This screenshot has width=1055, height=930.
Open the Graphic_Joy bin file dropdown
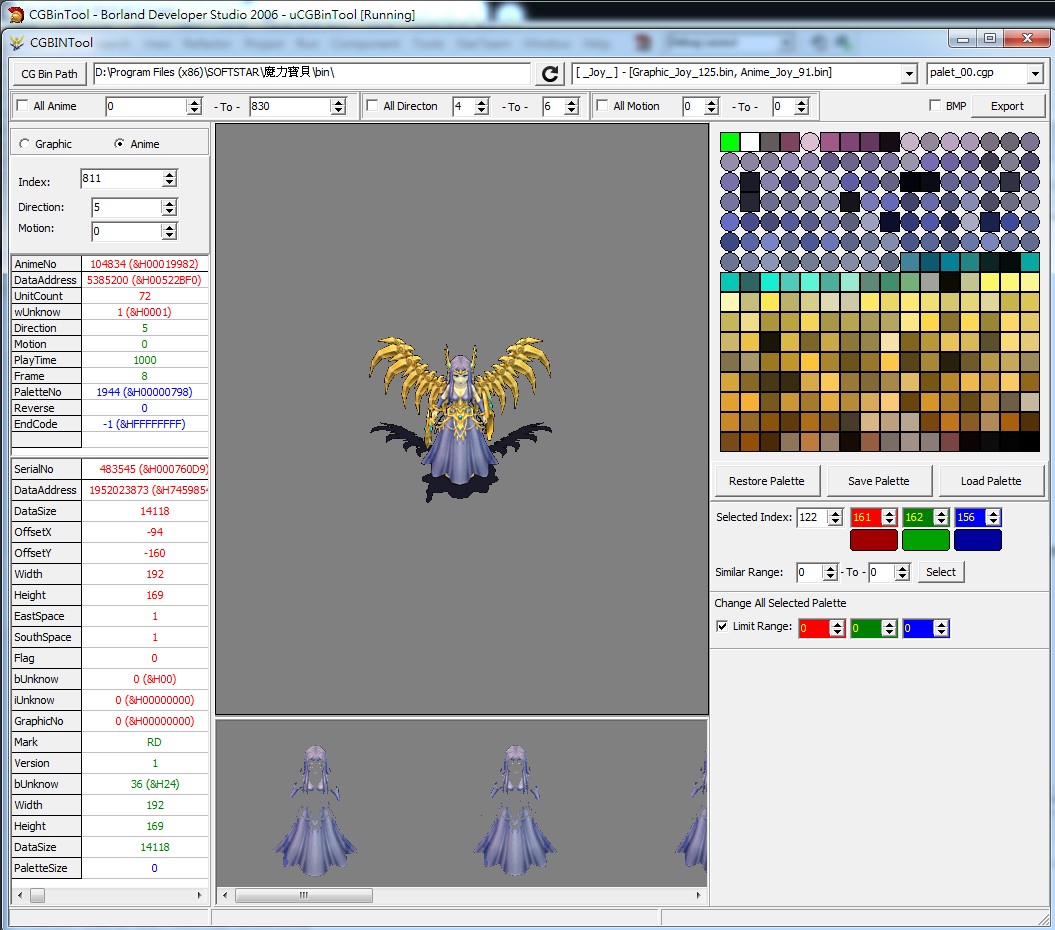[908, 74]
